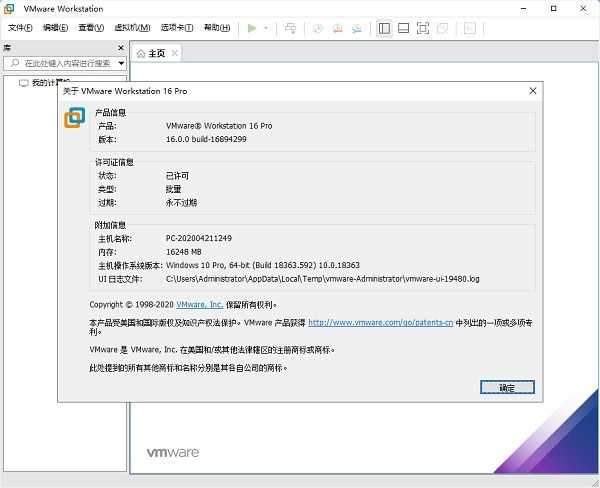Open the vmware.com patents-cn link
600x488 pixels.
(381, 323)
